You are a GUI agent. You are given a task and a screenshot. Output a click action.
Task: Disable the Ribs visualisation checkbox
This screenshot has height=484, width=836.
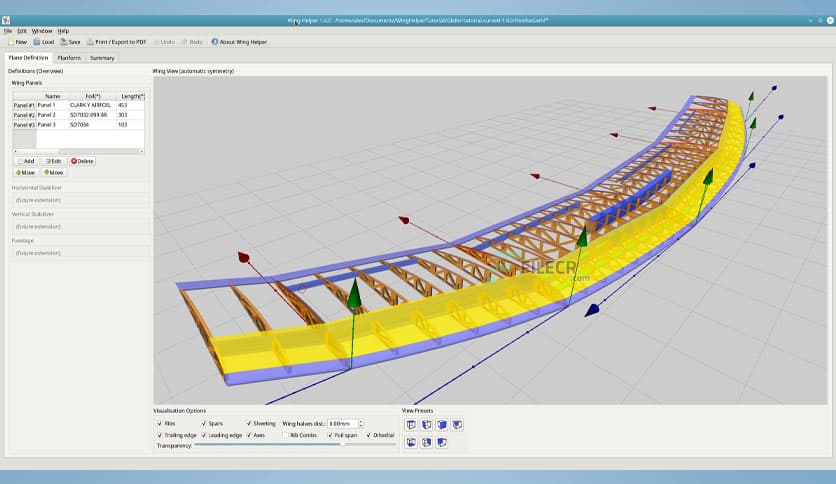click(160, 424)
